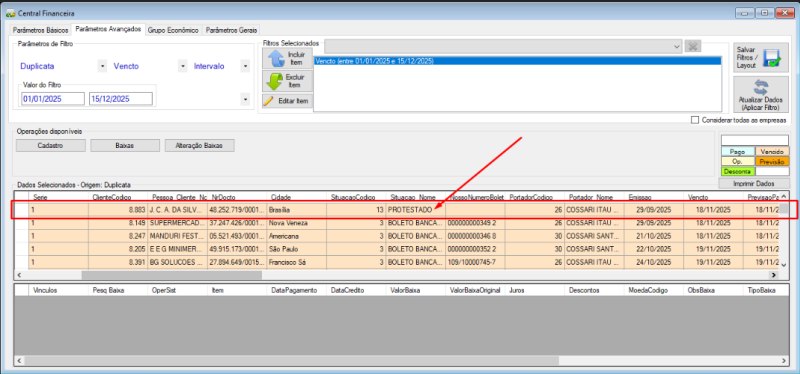Open the Duplicata dropdown arrow

[x=103, y=66]
